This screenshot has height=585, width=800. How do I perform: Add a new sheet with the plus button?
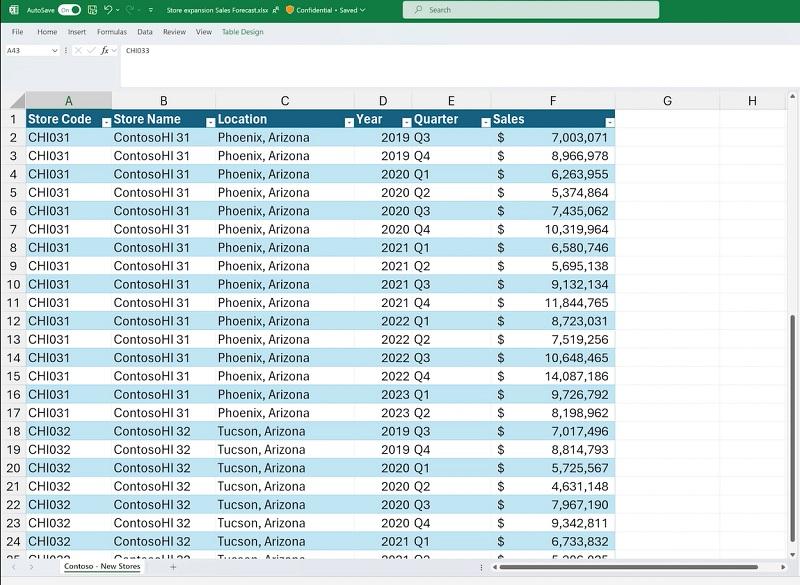click(173, 566)
